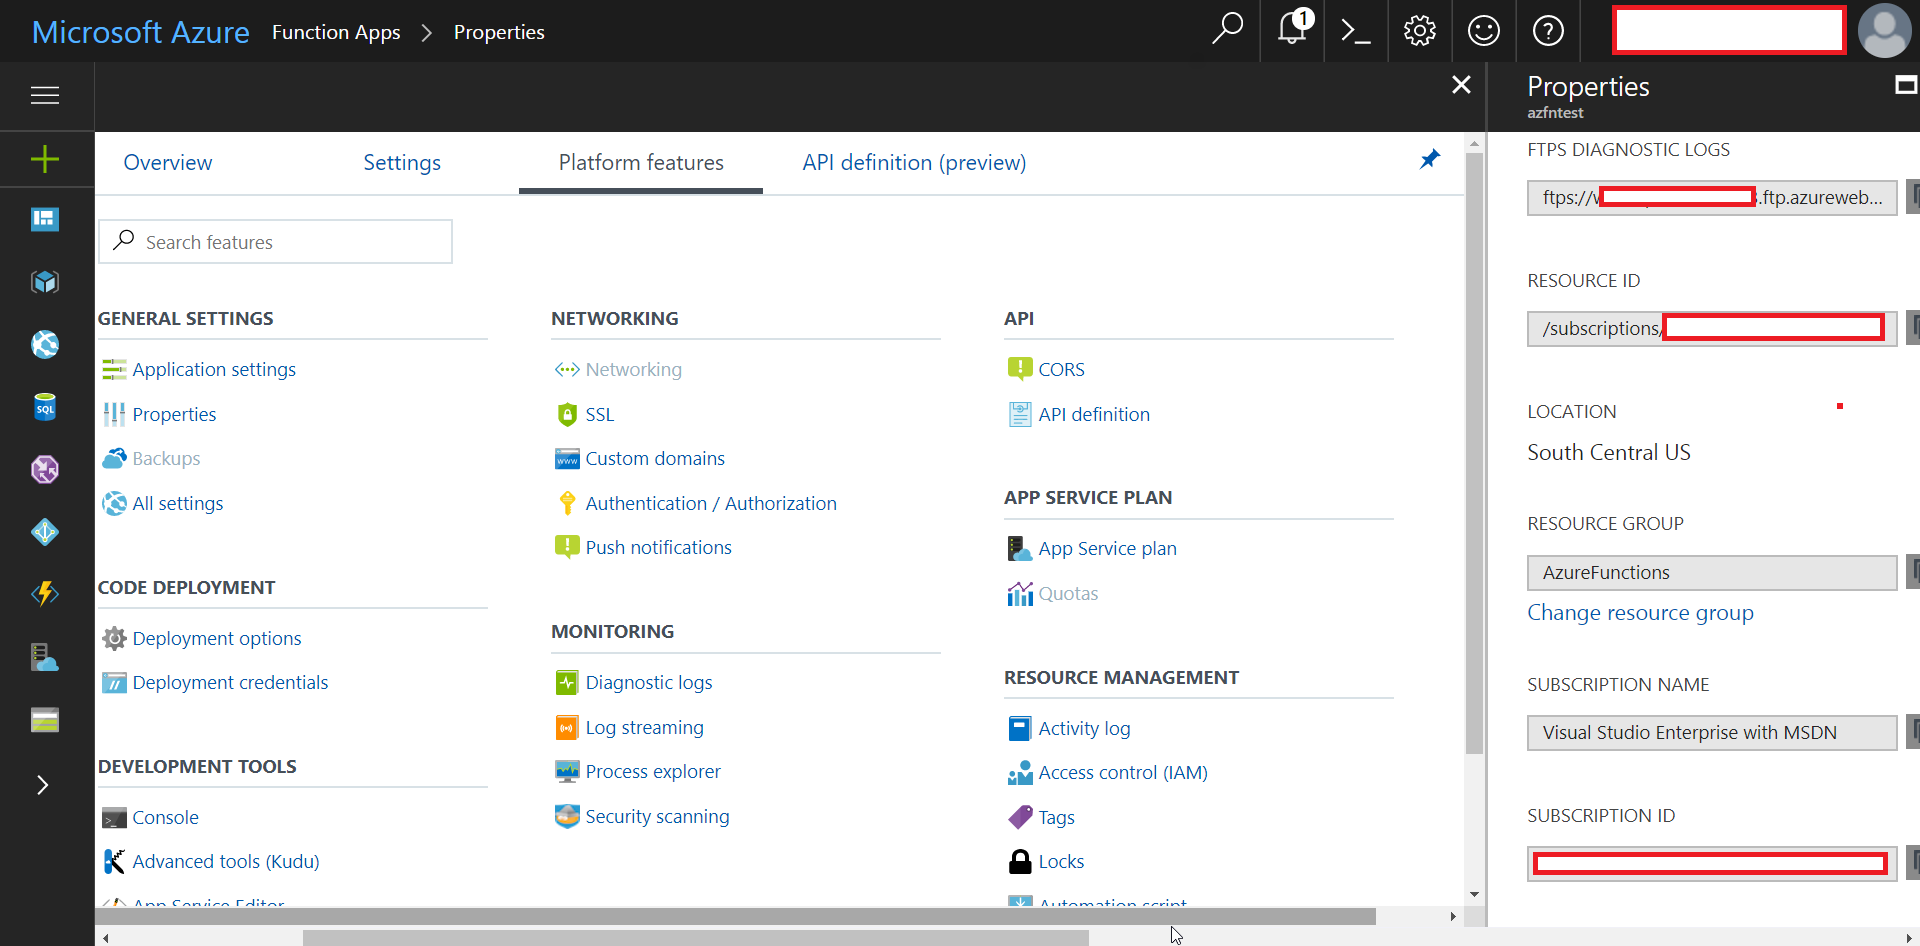This screenshot has width=1920, height=946.
Task: Click Change resource group link
Action: (x=1640, y=612)
